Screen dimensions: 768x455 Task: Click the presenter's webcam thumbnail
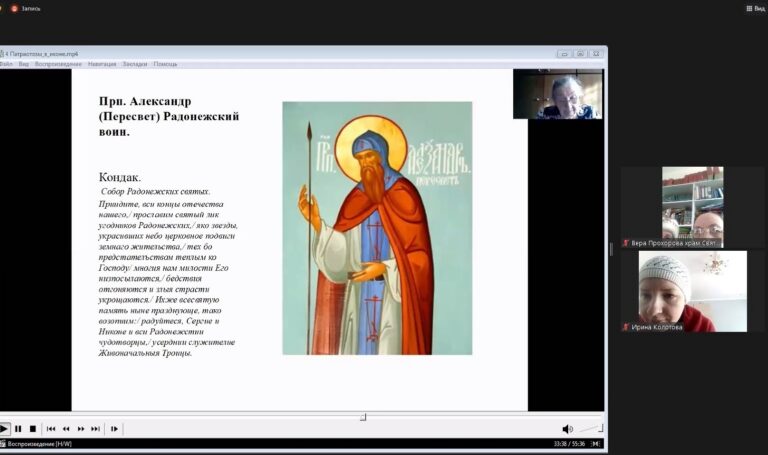[558, 94]
